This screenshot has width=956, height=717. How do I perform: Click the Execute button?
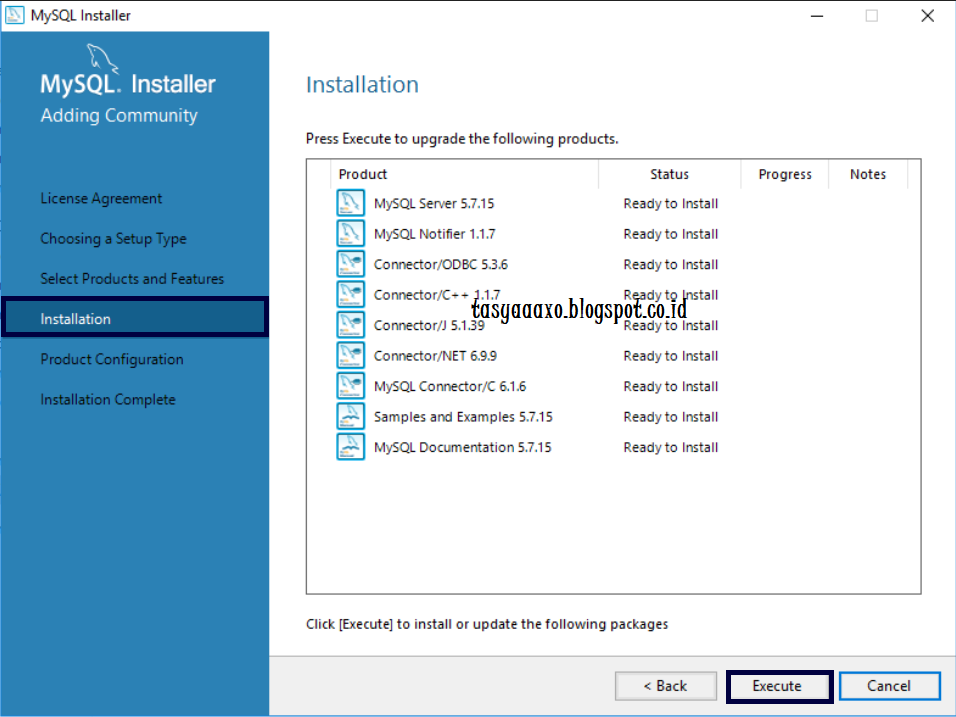point(779,686)
